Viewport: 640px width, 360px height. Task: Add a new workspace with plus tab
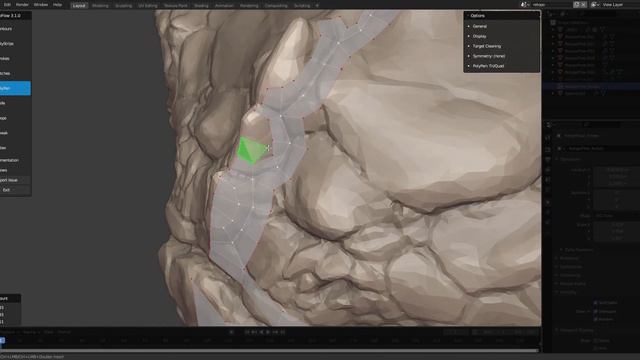click(x=317, y=6)
